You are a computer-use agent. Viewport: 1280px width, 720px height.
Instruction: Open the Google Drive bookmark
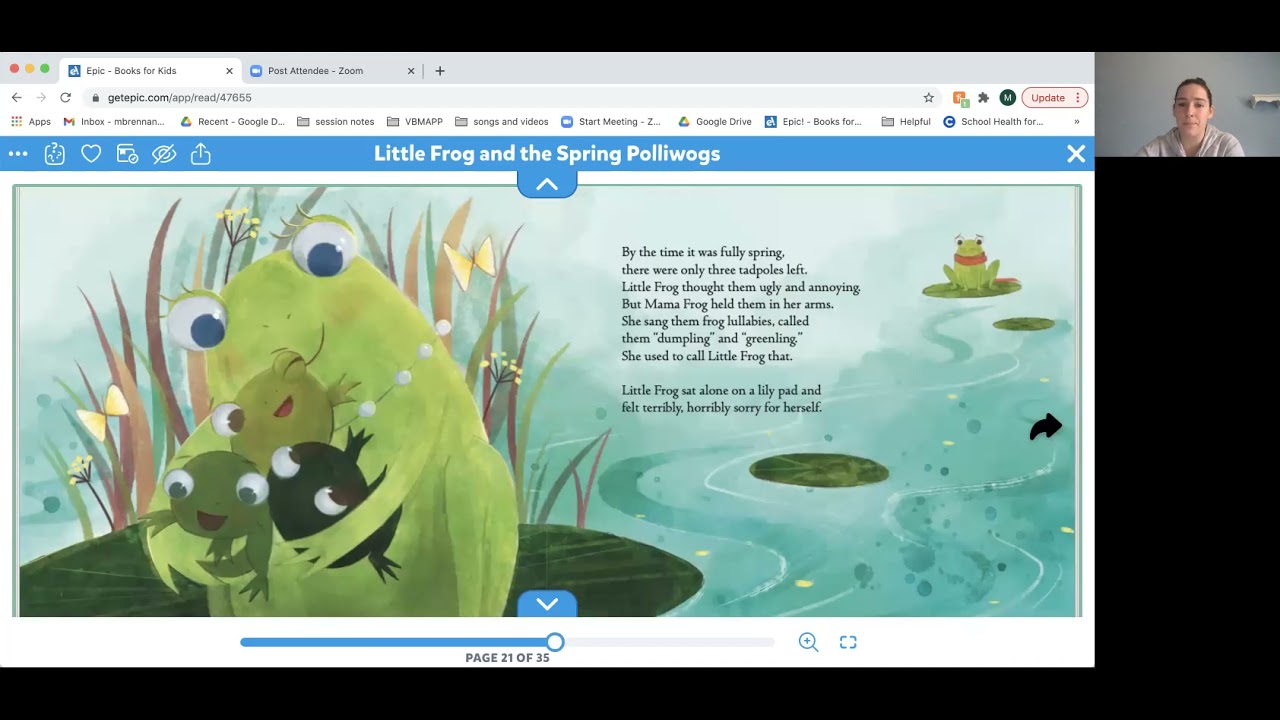click(x=714, y=122)
